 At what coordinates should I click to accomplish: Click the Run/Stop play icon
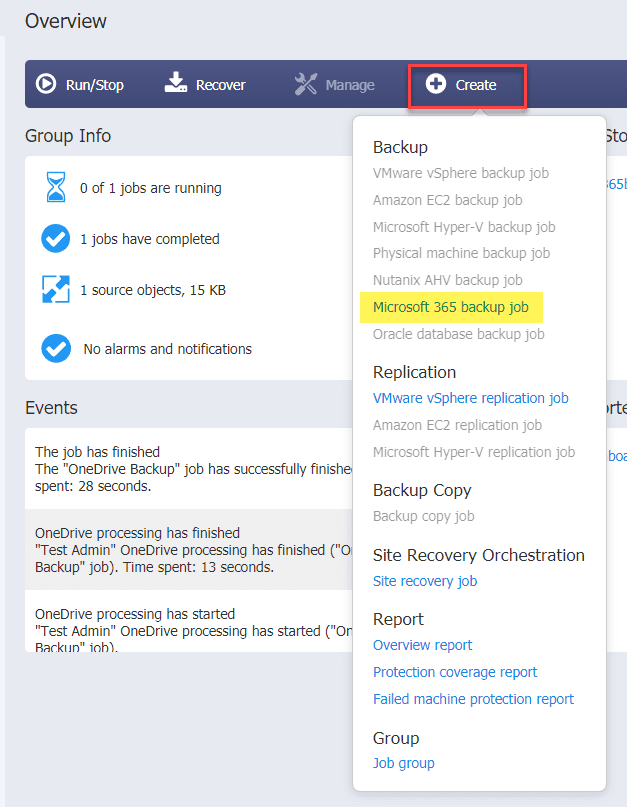pyautogui.click(x=46, y=83)
